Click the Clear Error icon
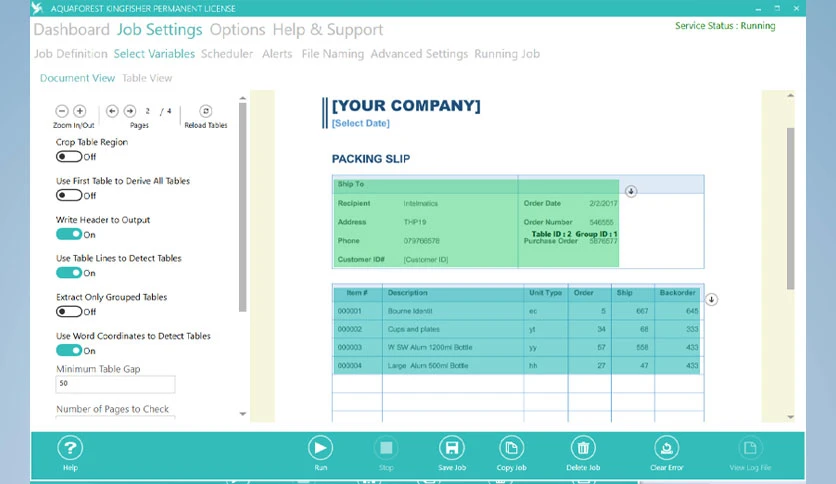 666,448
